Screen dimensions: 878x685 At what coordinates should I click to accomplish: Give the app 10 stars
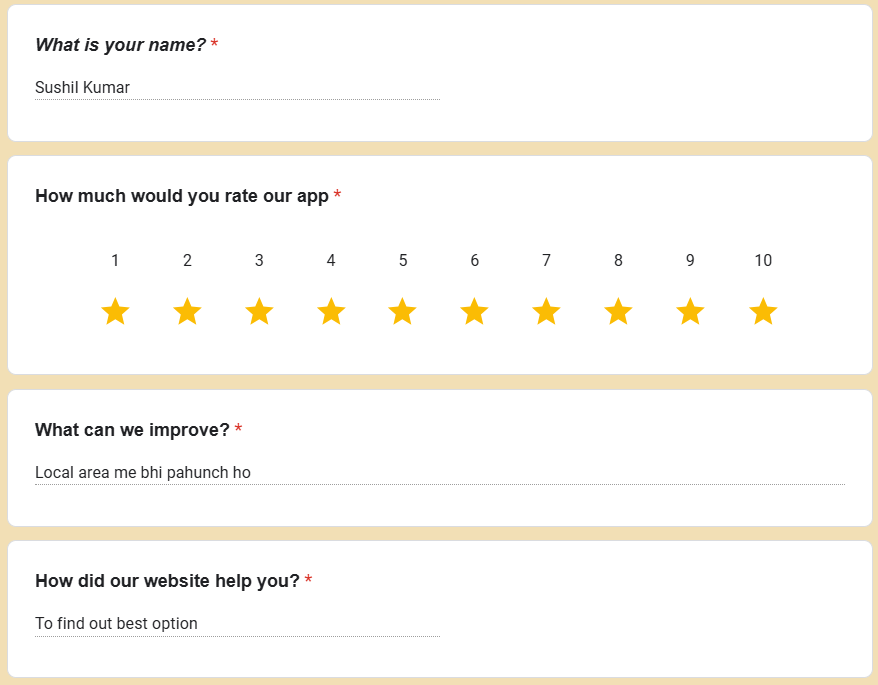click(x=763, y=312)
